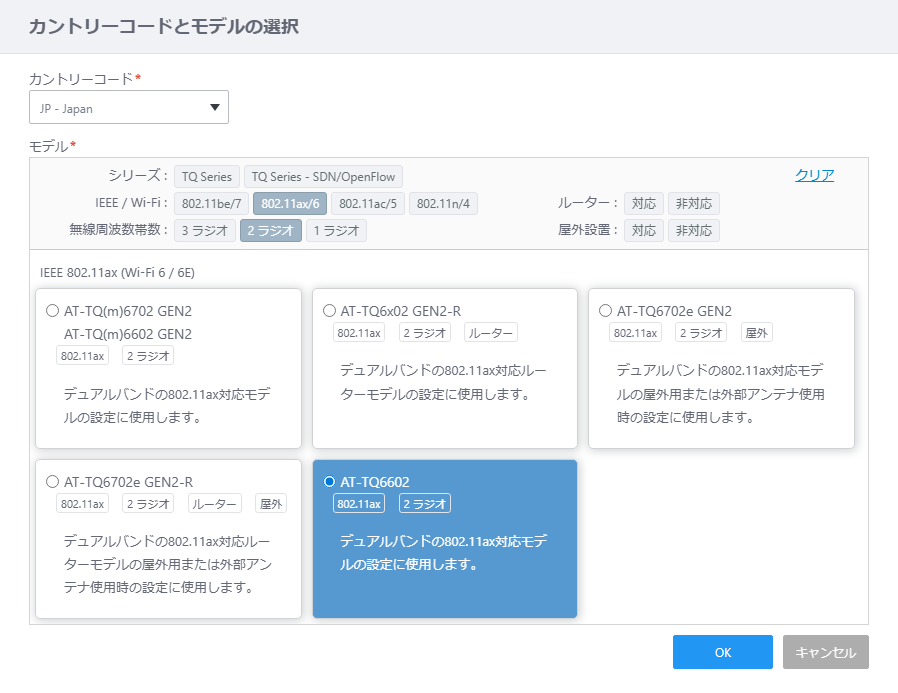Select 対応 for the 屋外設置 filter
Image resolution: width=898 pixels, height=693 pixels.
tap(644, 230)
